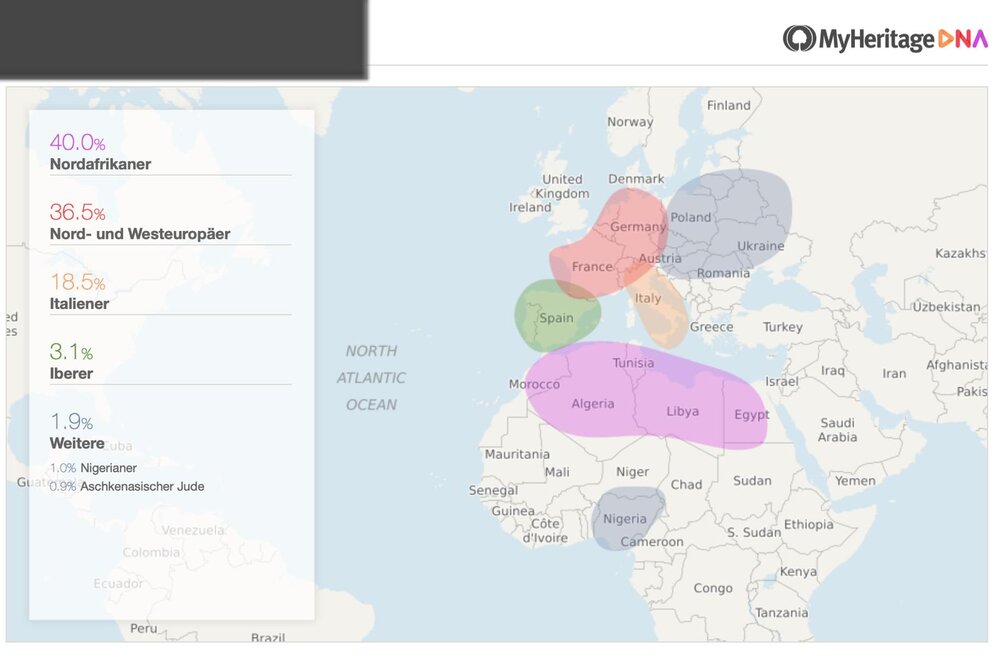
Task: Open the Aschkenasischer Jude 0.9% sub-entry
Action: (127, 487)
